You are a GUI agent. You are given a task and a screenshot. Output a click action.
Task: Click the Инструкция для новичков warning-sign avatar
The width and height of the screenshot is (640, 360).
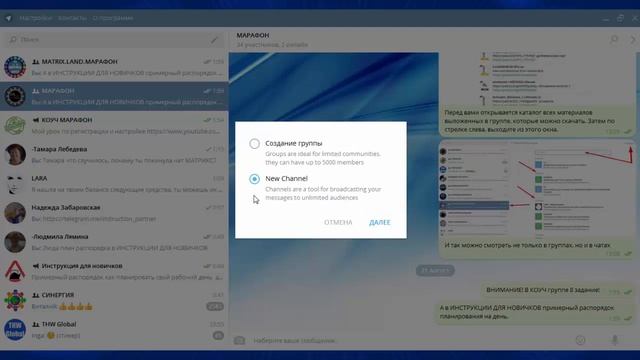pyautogui.click(x=15, y=271)
